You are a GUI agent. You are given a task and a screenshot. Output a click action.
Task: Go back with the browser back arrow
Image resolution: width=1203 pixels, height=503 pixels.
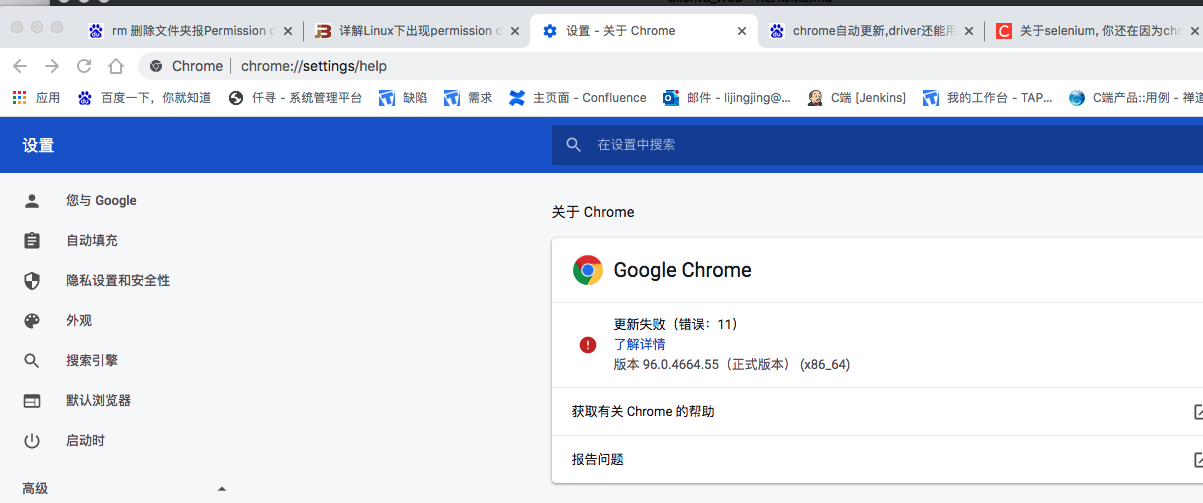tap(20, 66)
